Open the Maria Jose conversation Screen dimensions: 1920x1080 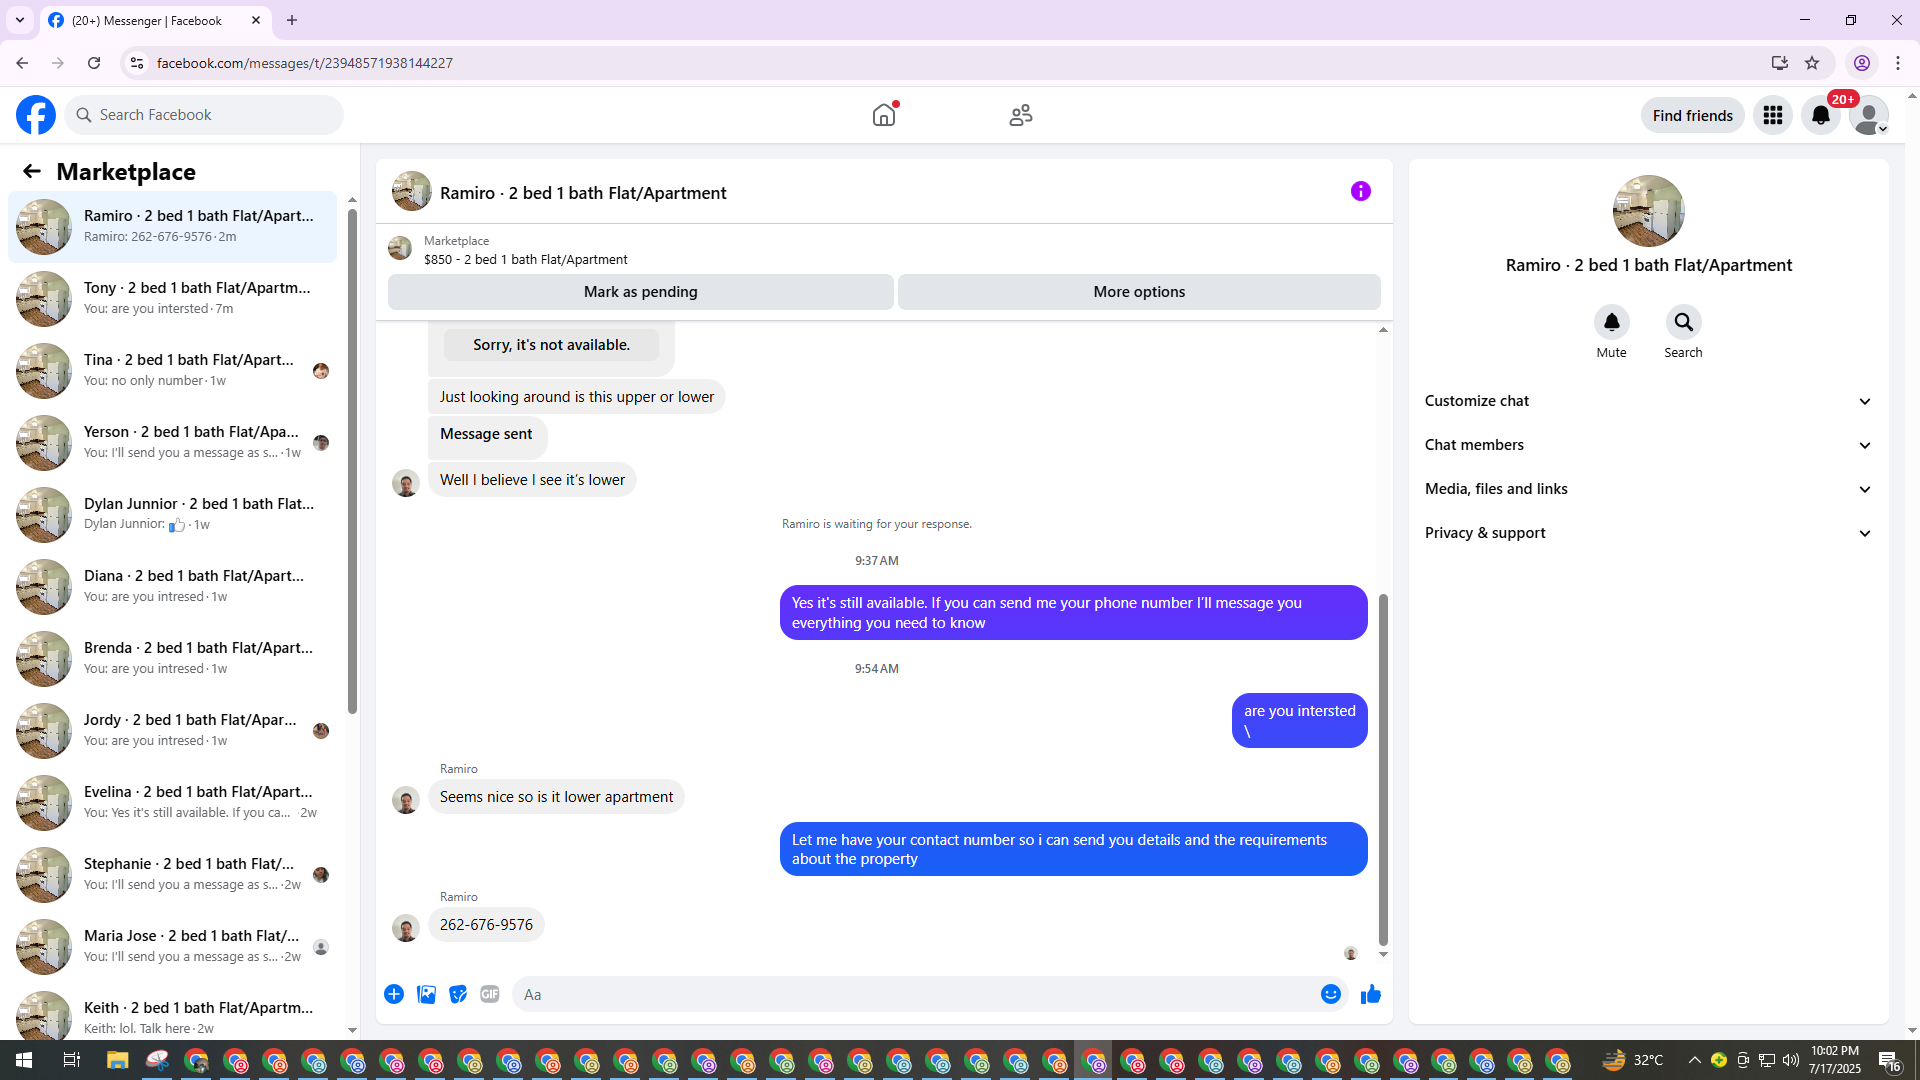click(x=172, y=946)
